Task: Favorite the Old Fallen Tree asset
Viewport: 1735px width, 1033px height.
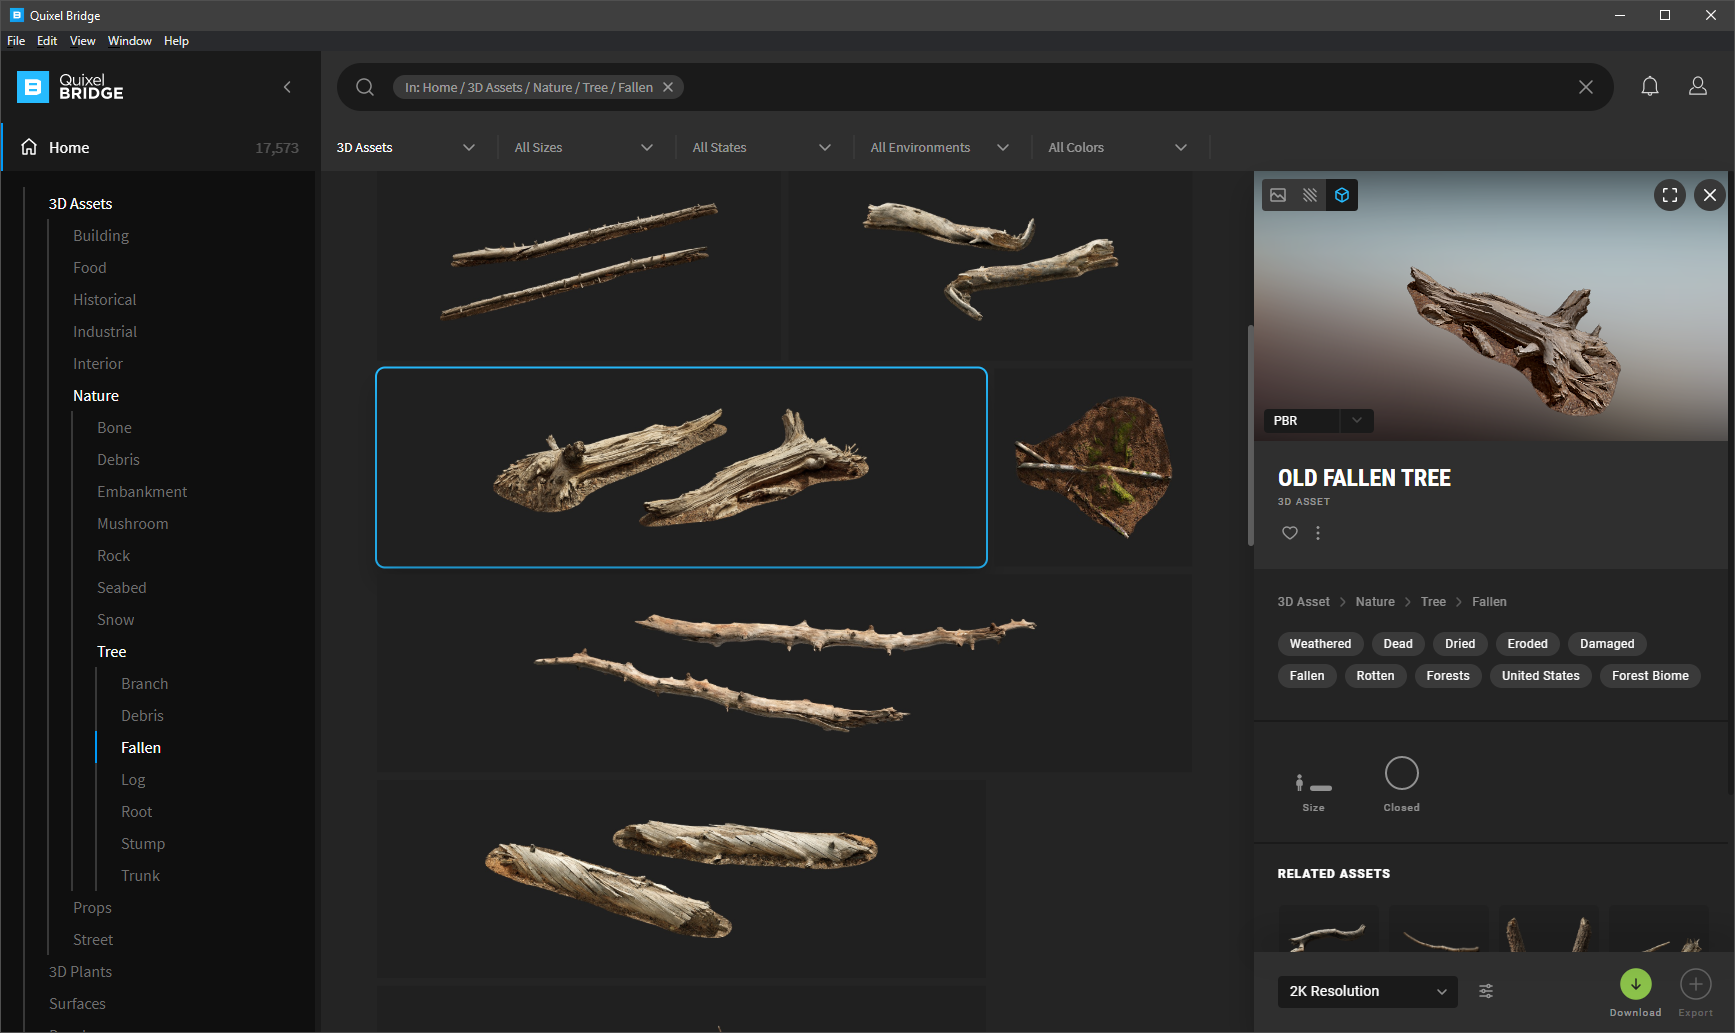Action: [x=1290, y=533]
